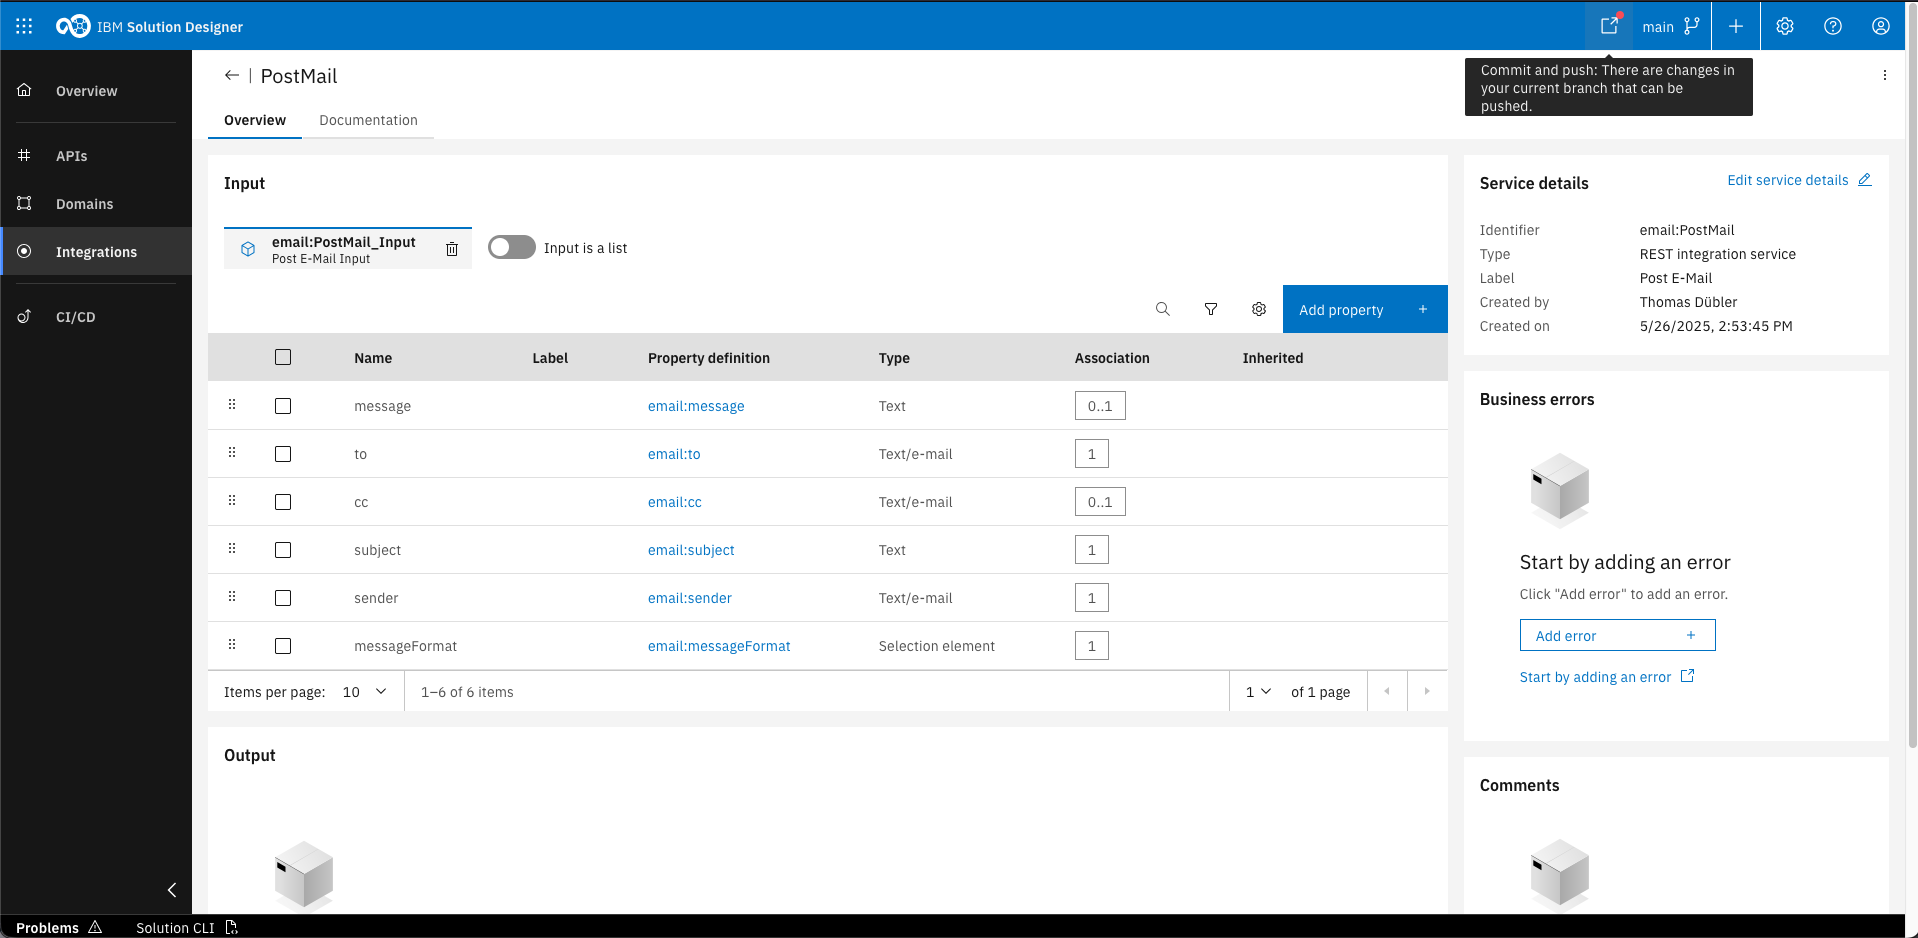The image size is (1918, 938).
Task: Check the box for the message row
Action: pos(283,406)
